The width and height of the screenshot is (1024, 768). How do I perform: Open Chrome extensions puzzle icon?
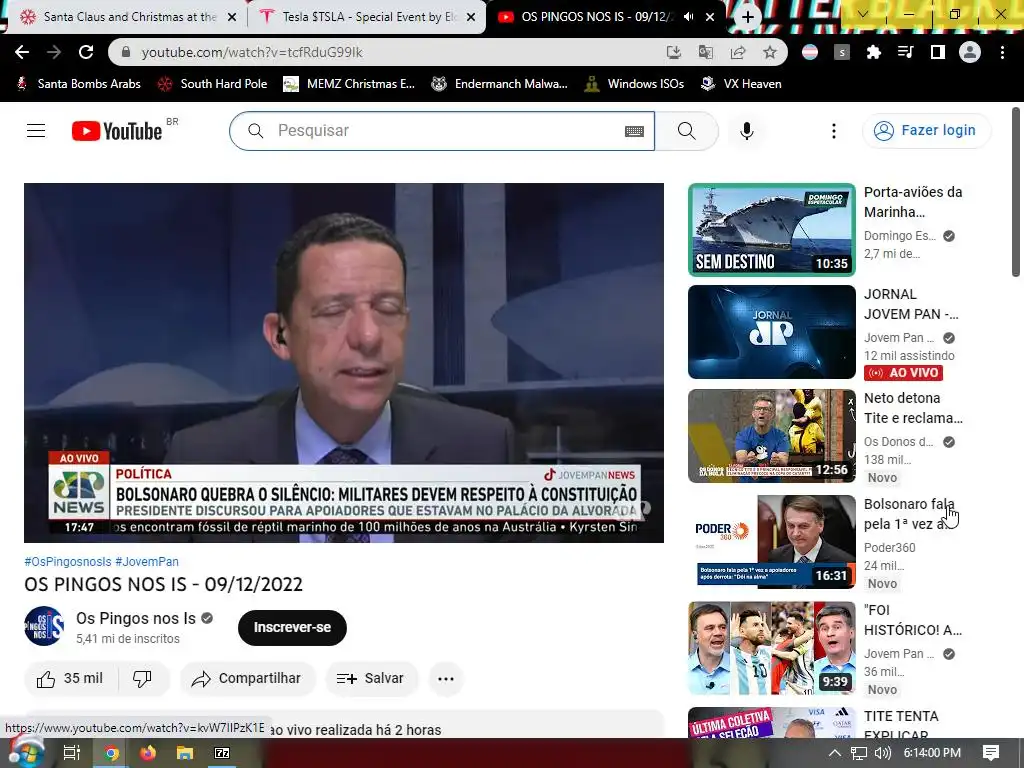coord(874,52)
